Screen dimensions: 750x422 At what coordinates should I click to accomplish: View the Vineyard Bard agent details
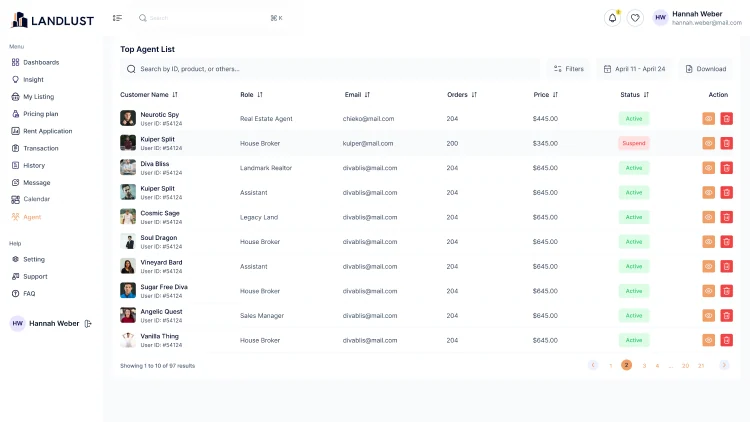[x=708, y=267]
